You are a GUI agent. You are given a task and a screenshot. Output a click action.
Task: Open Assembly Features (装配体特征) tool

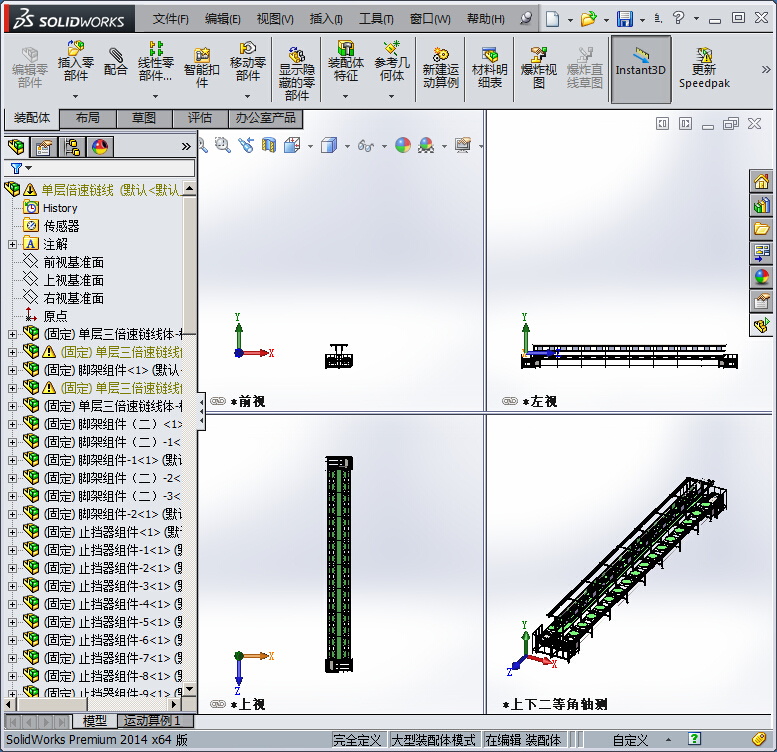tap(345, 62)
